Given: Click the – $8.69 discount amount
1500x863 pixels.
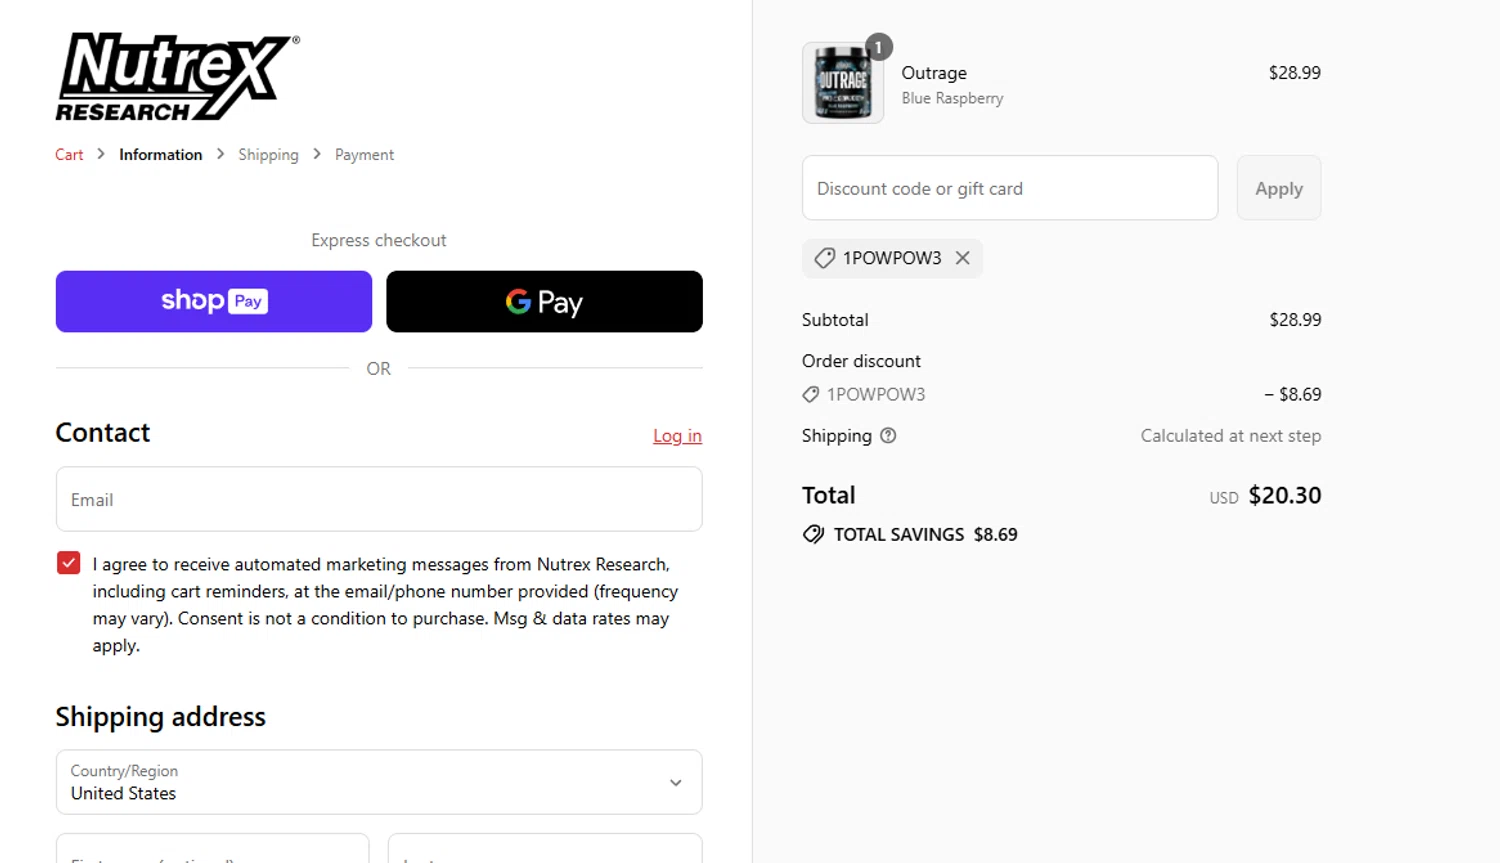Looking at the screenshot, I should pos(1293,394).
